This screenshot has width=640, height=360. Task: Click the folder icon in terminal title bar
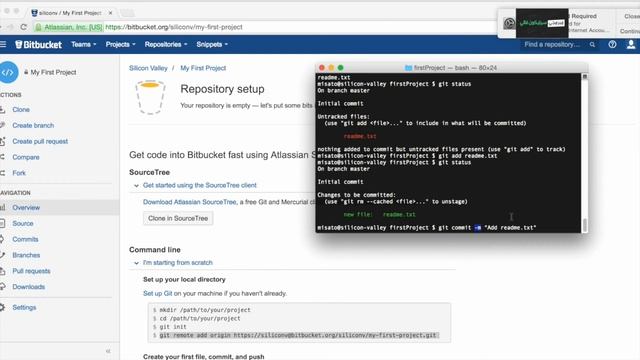point(408,68)
